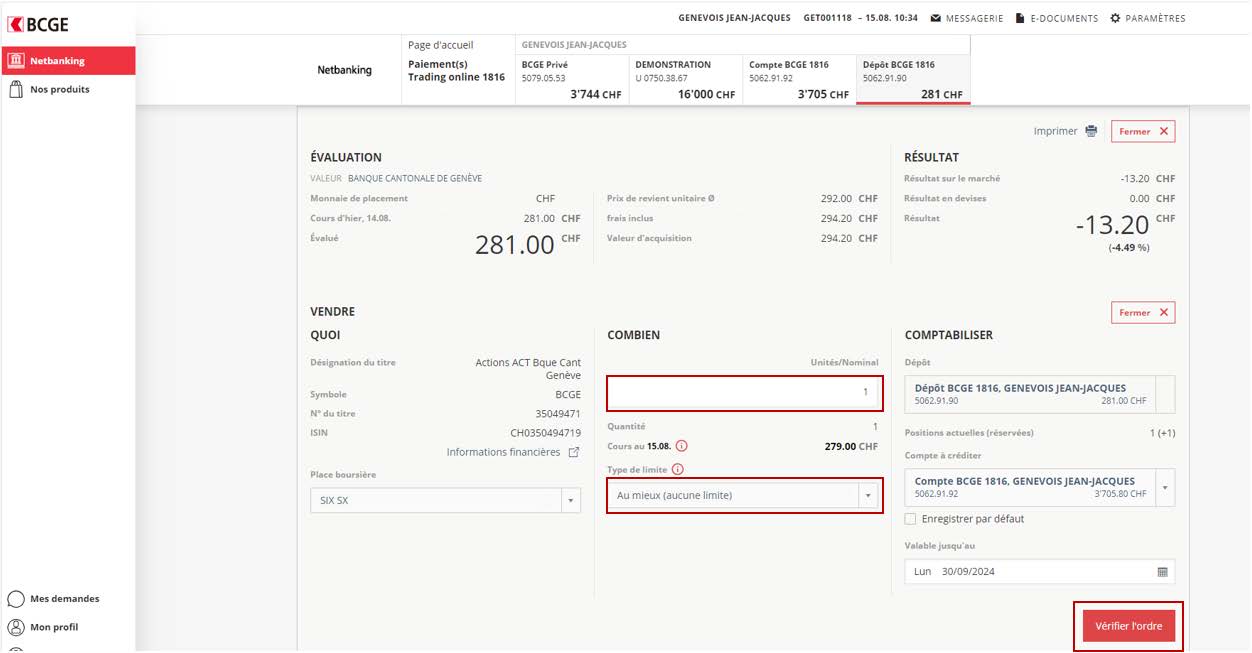Click the price 279.00 CHF
The image size is (1252, 653).
(851, 446)
